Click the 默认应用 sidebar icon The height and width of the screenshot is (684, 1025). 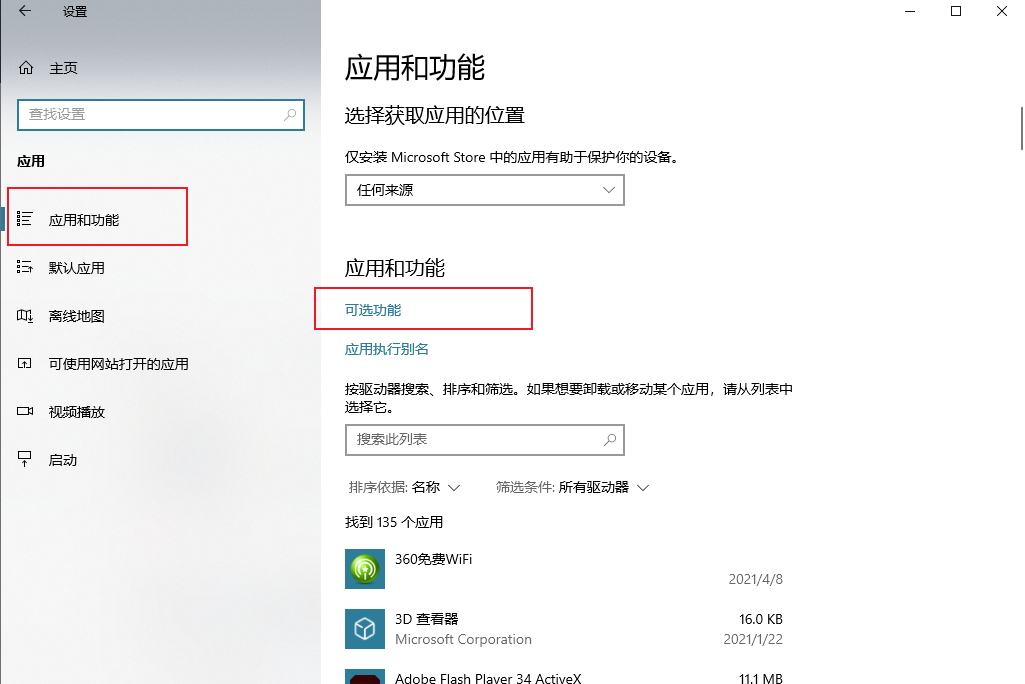(25, 267)
